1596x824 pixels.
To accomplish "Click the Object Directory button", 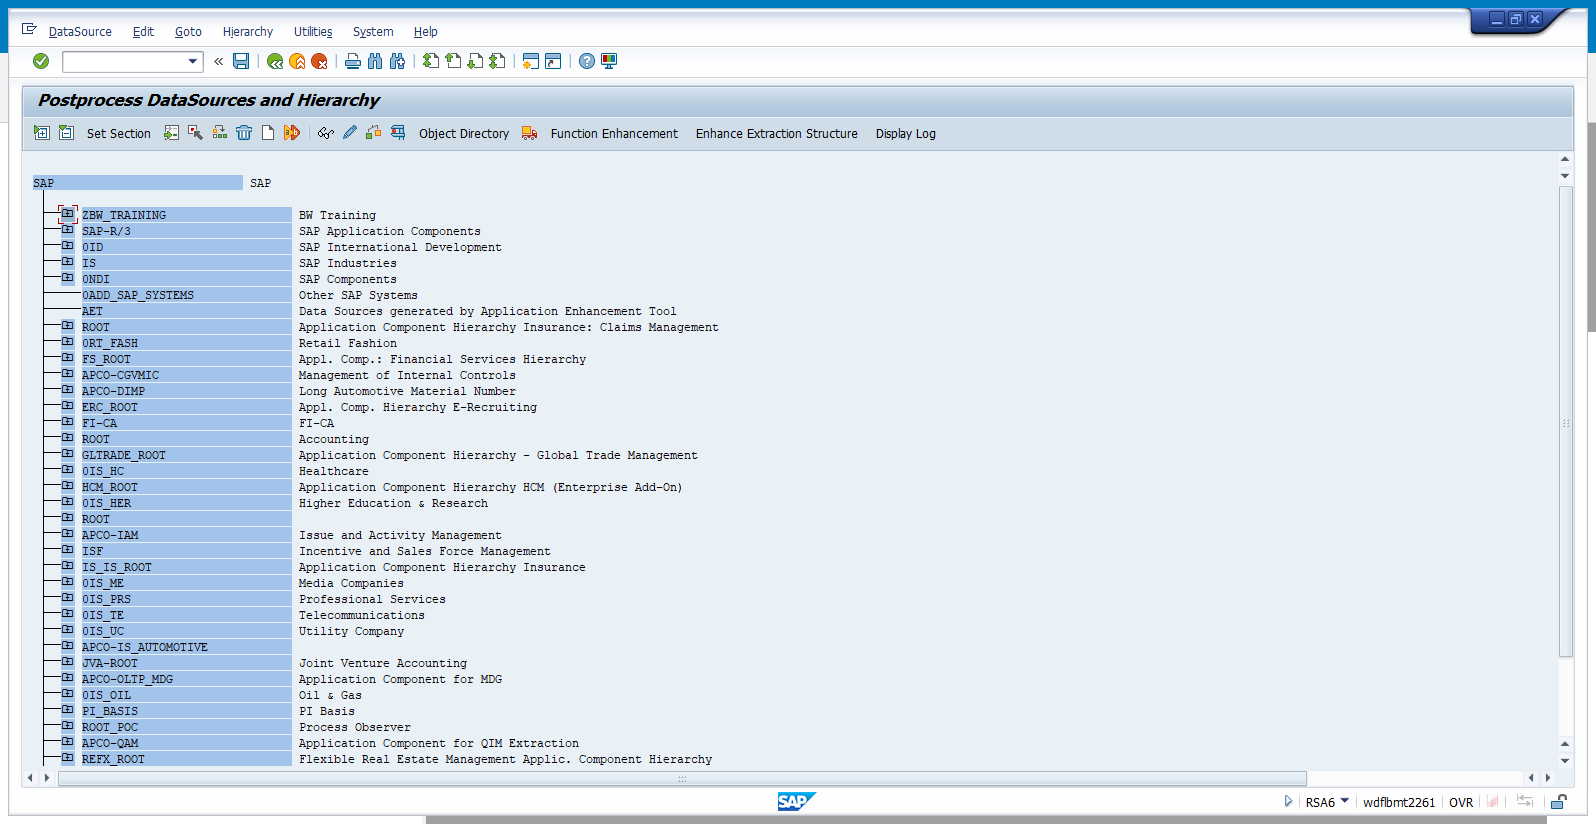I will pos(464,134).
